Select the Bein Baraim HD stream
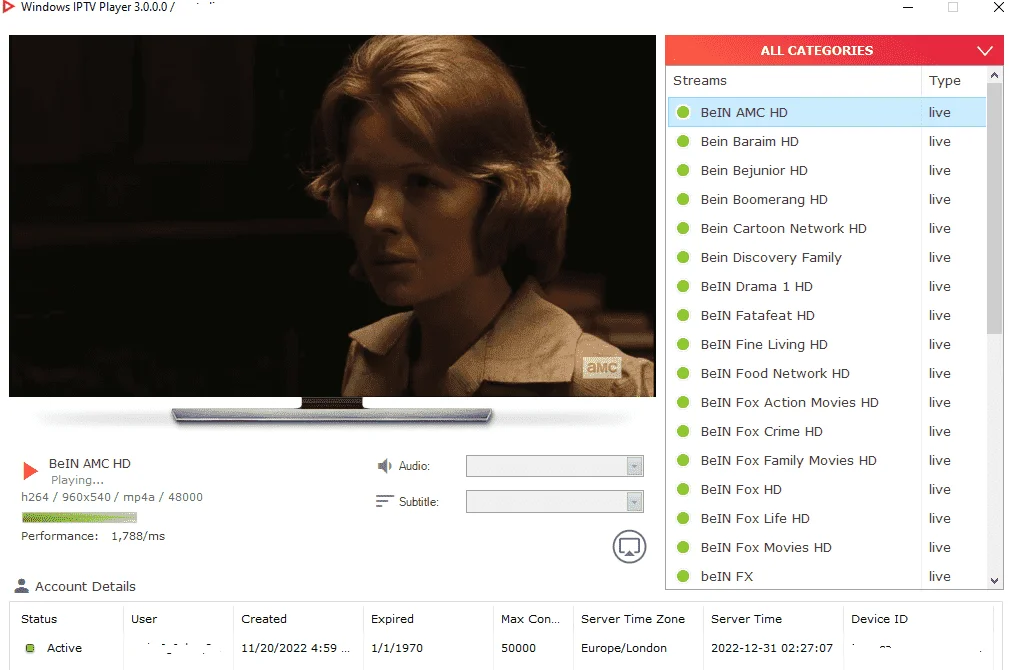 coord(827,141)
